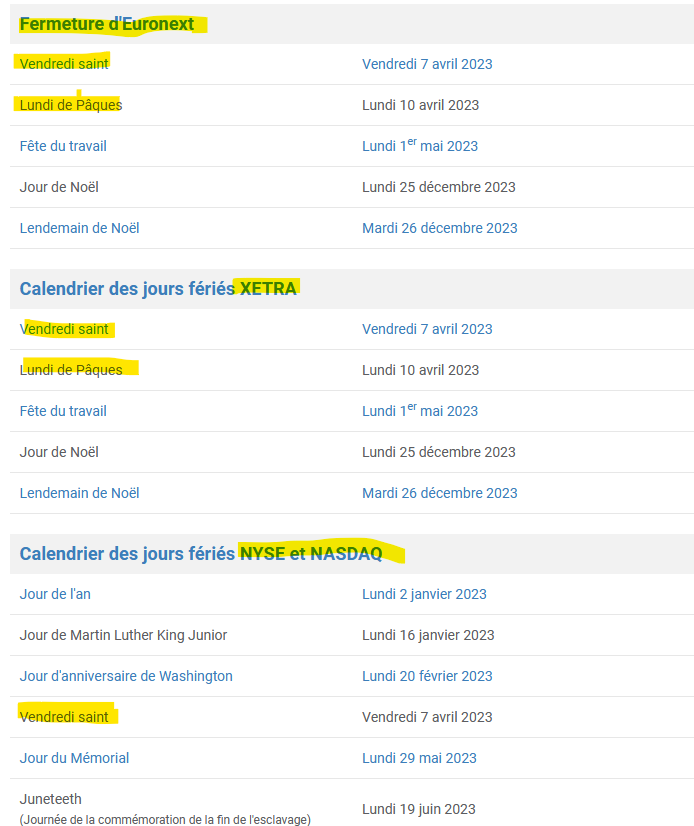The width and height of the screenshot is (694, 826).
Task: Click the 'Jour de l'an' row label
Action: point(55,594)
